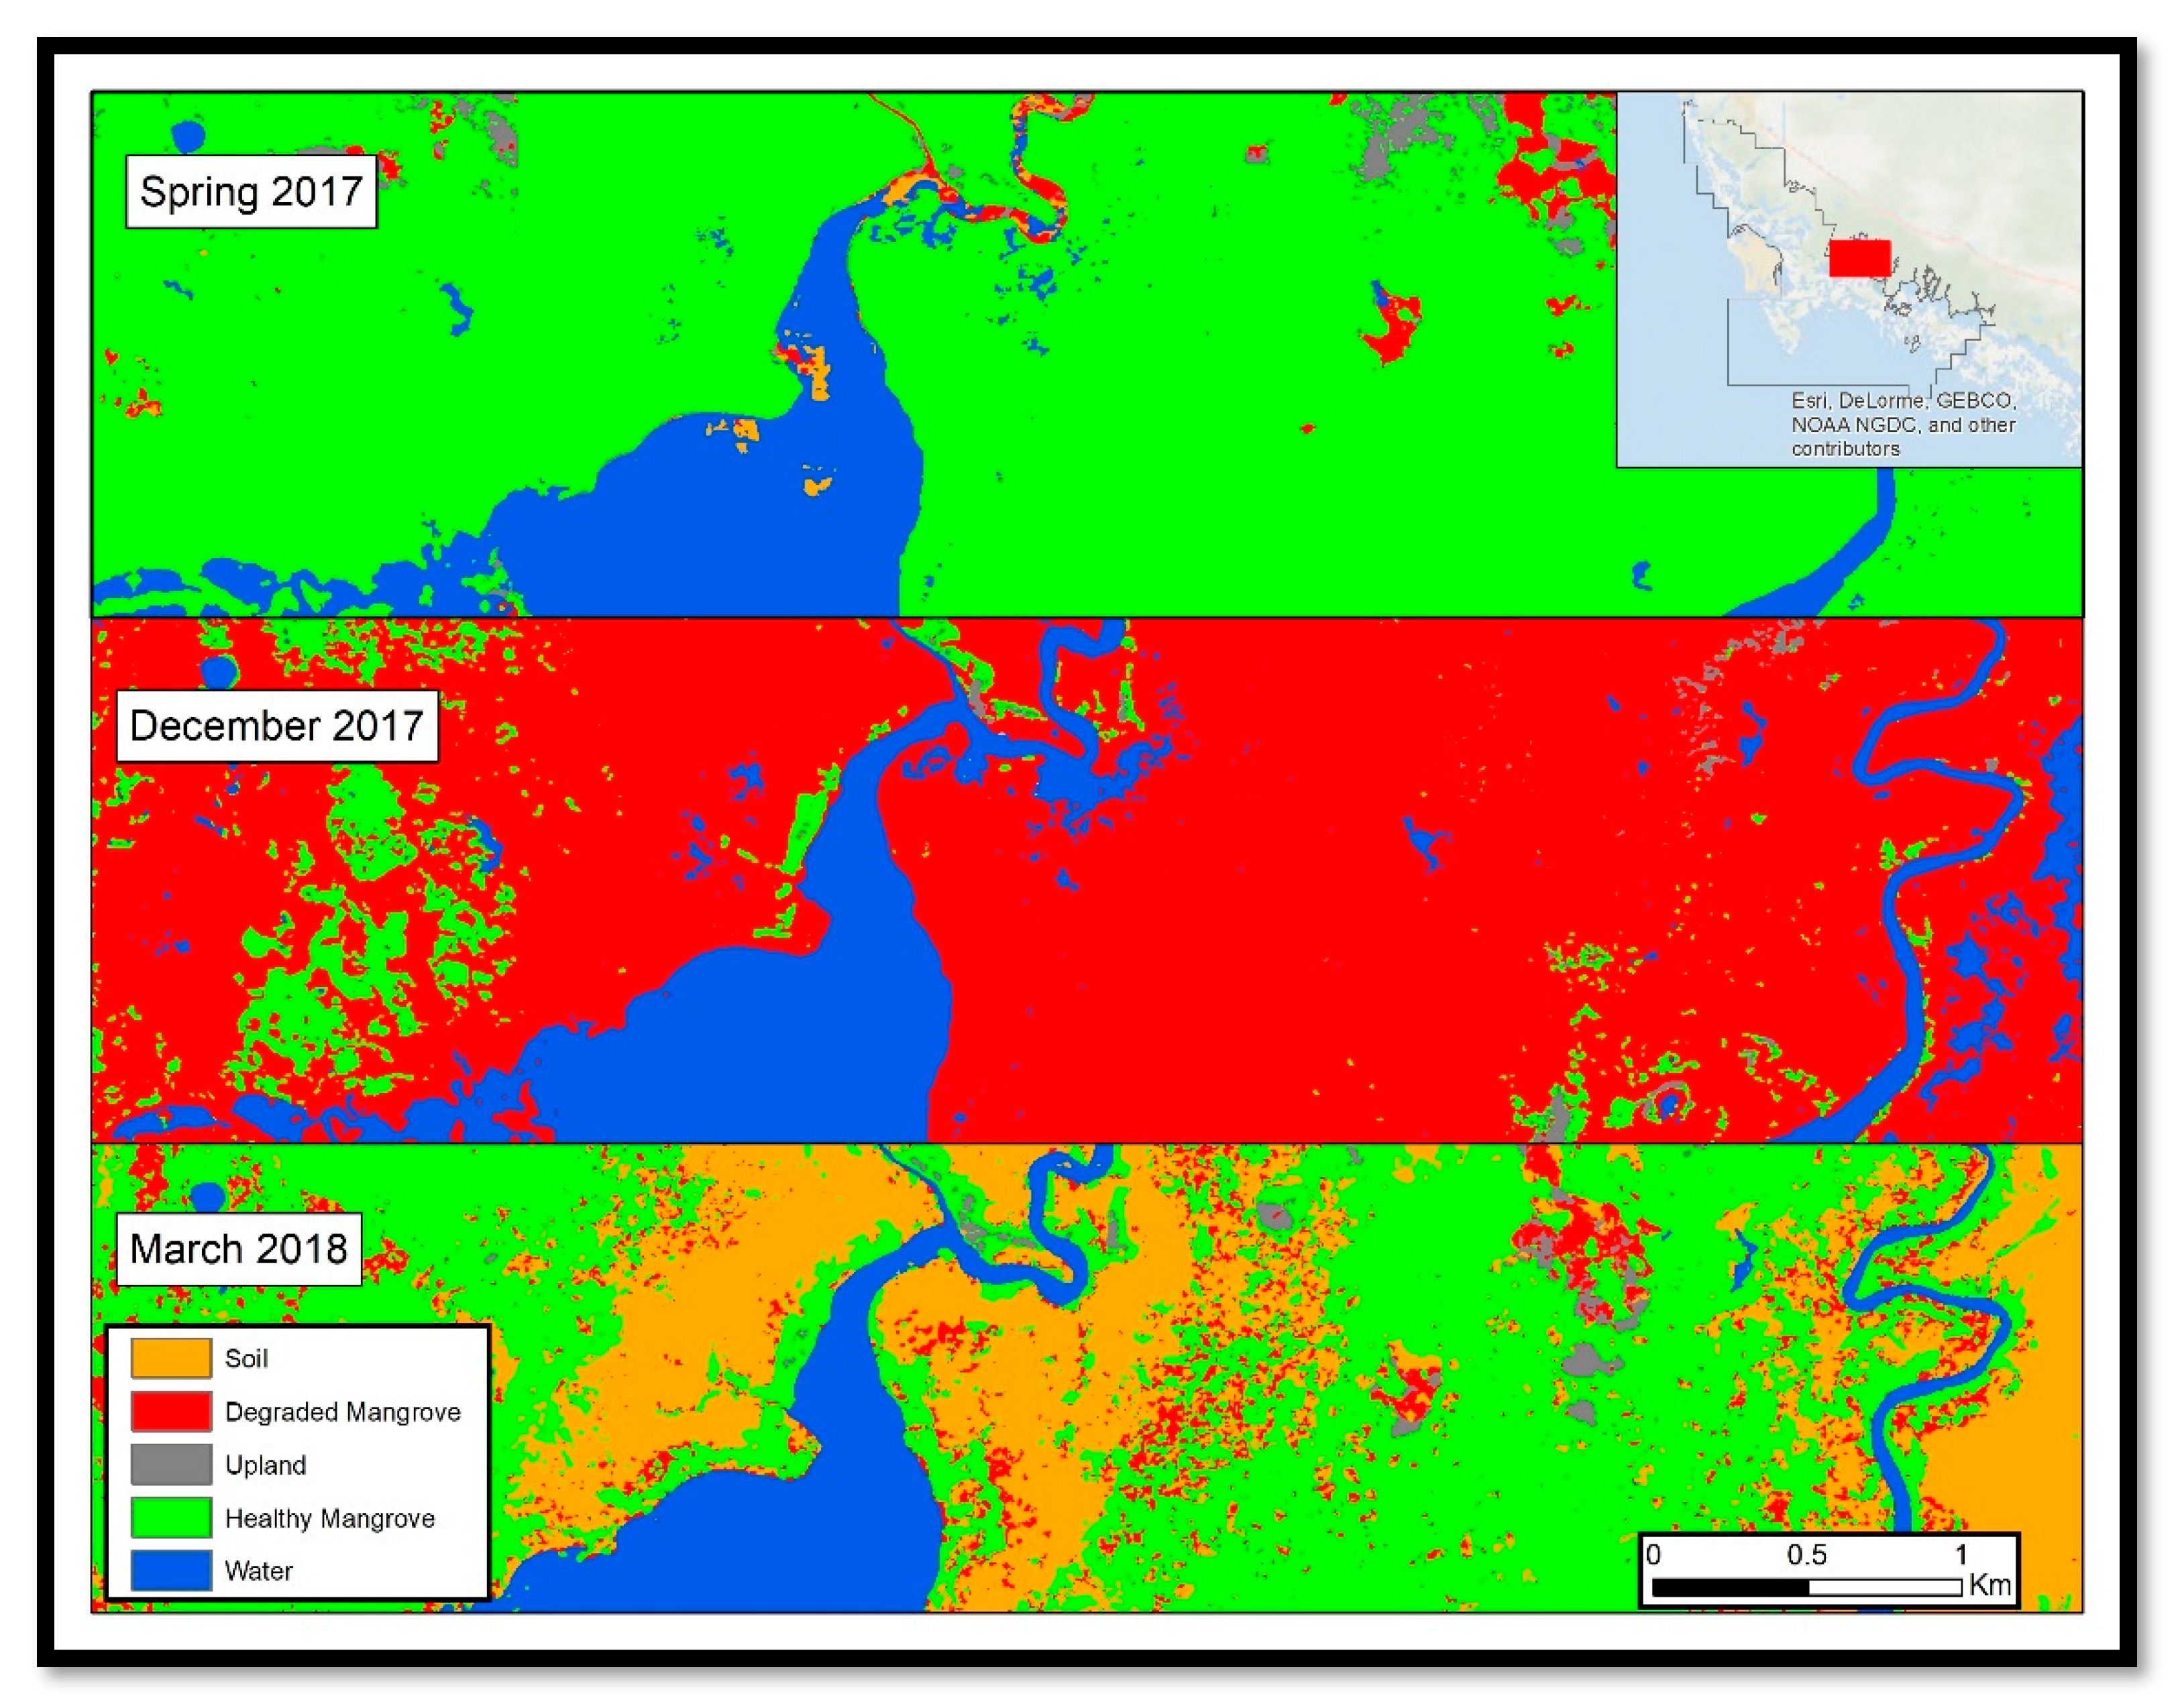The image size is (2182, 1708).
Task: Click the red study-area rectangle in inset map
Action: point(1859,257)
